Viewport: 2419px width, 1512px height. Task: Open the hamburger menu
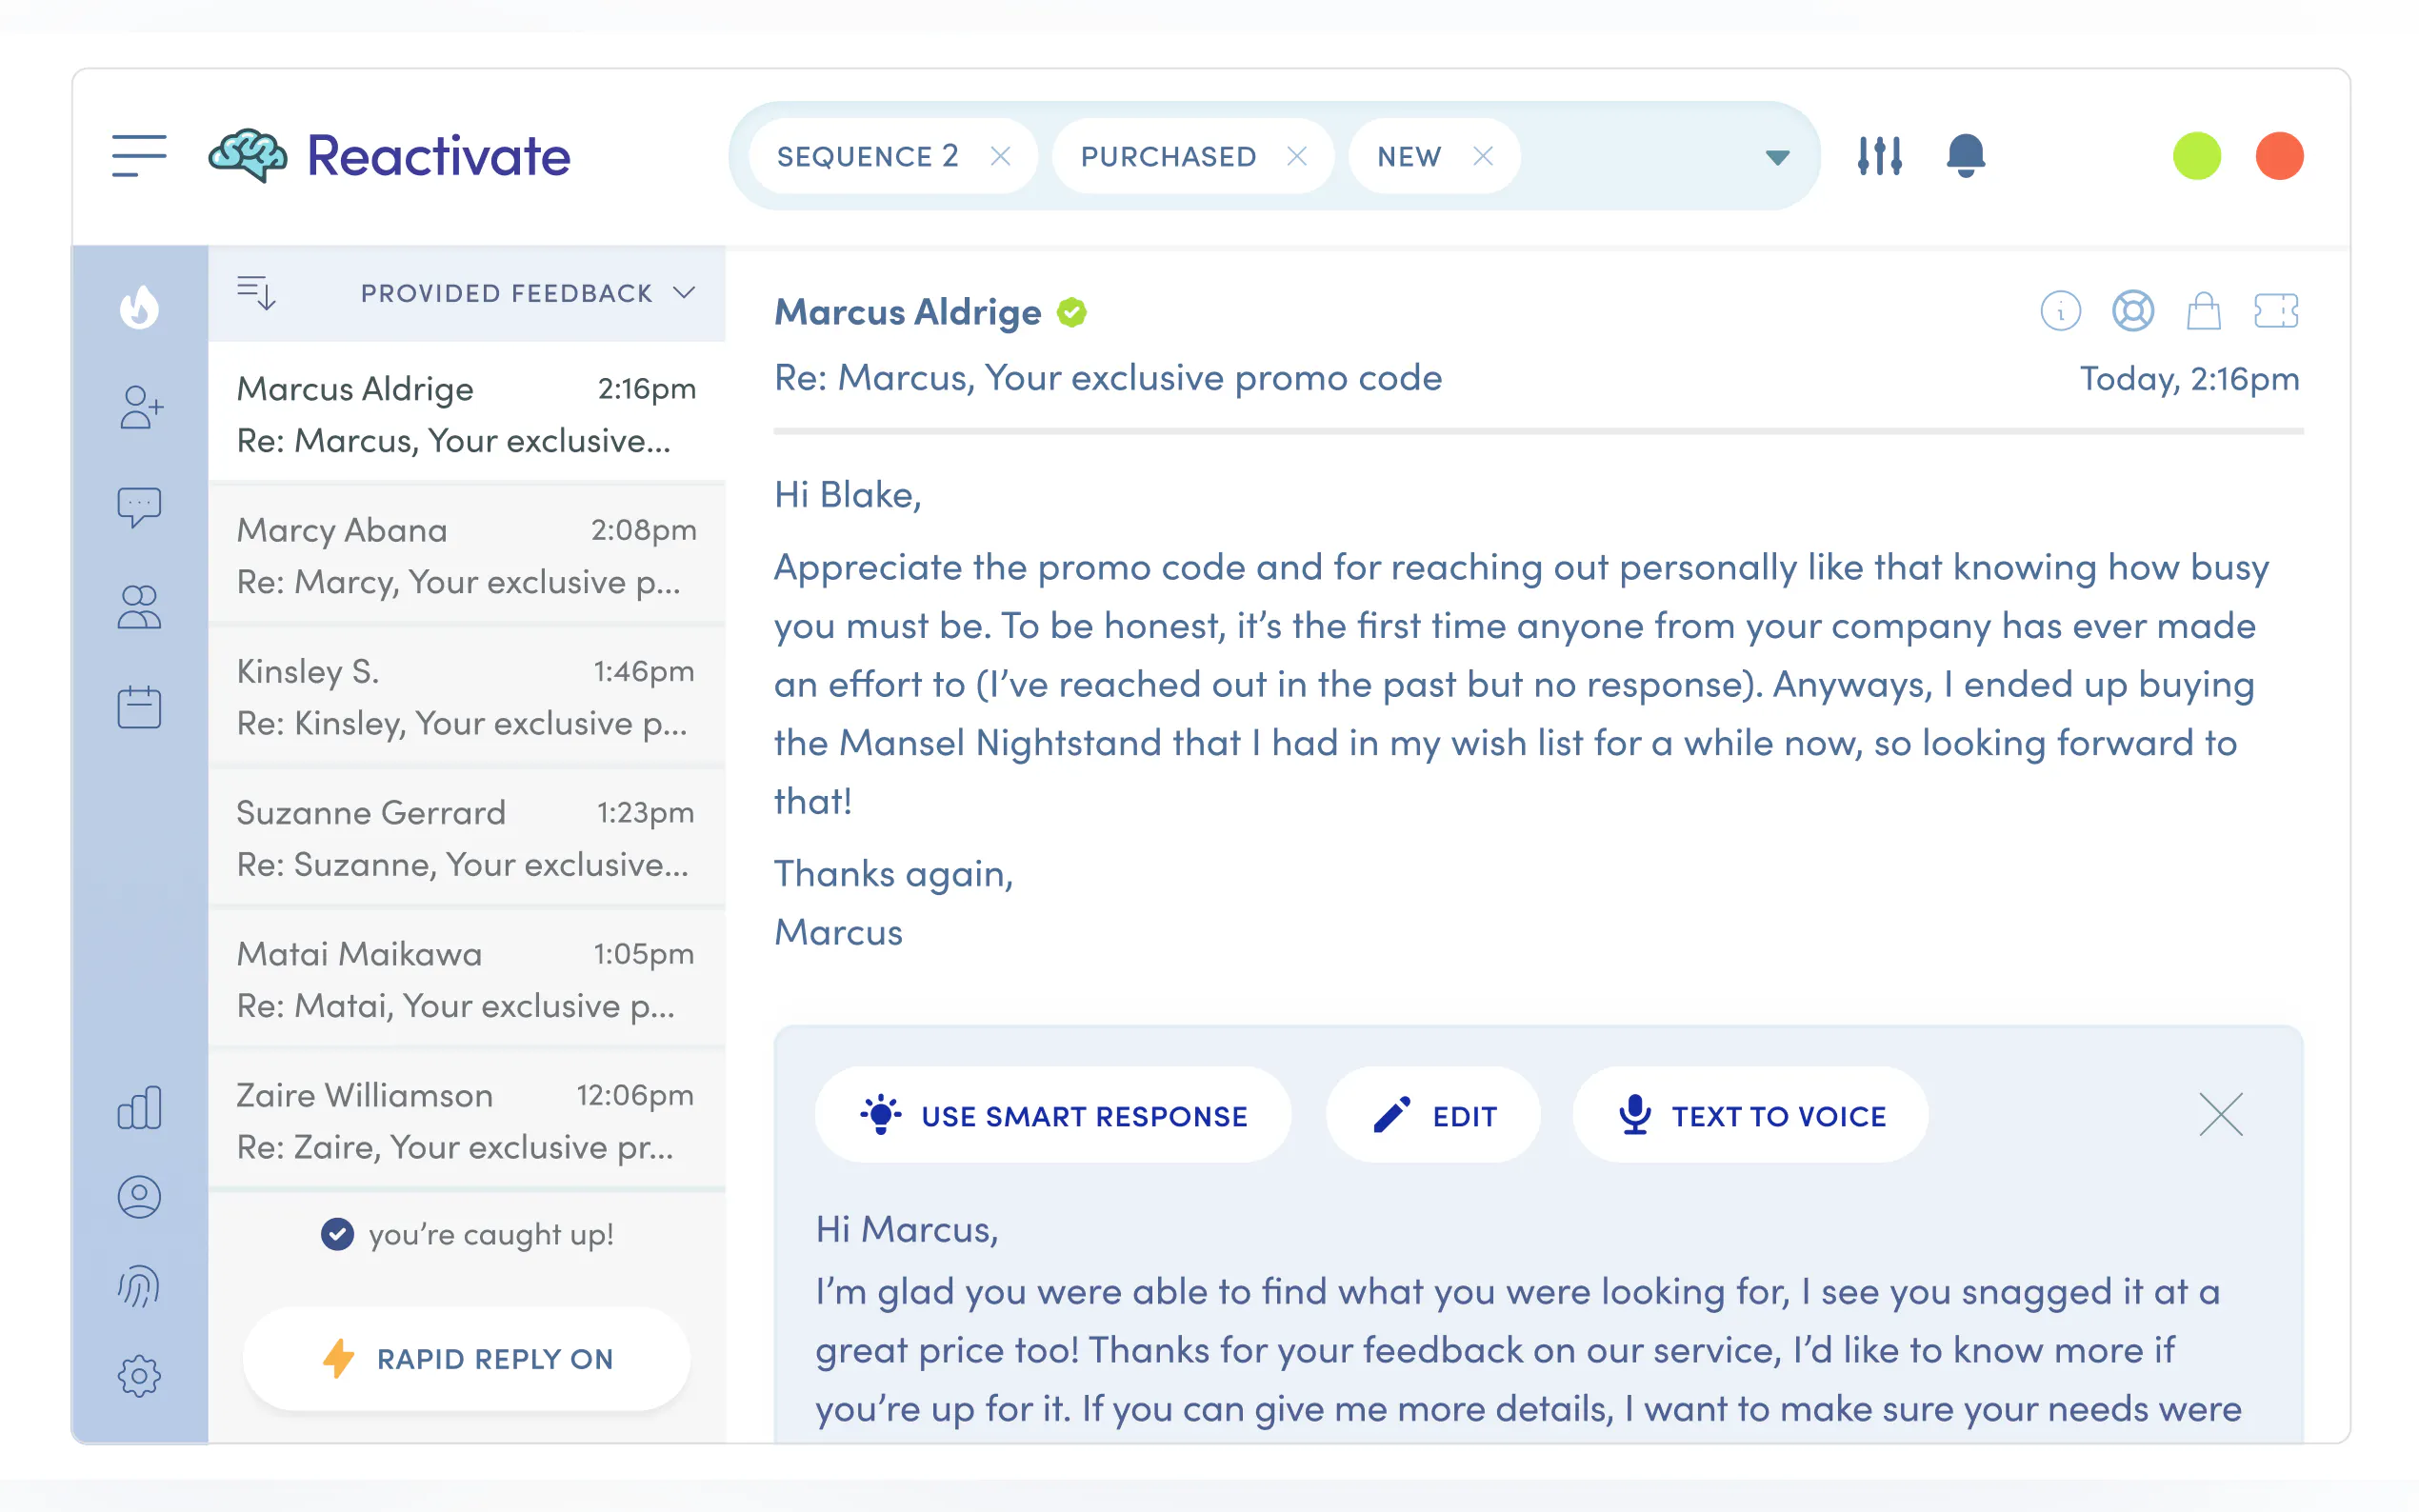(x=139, y=156)
